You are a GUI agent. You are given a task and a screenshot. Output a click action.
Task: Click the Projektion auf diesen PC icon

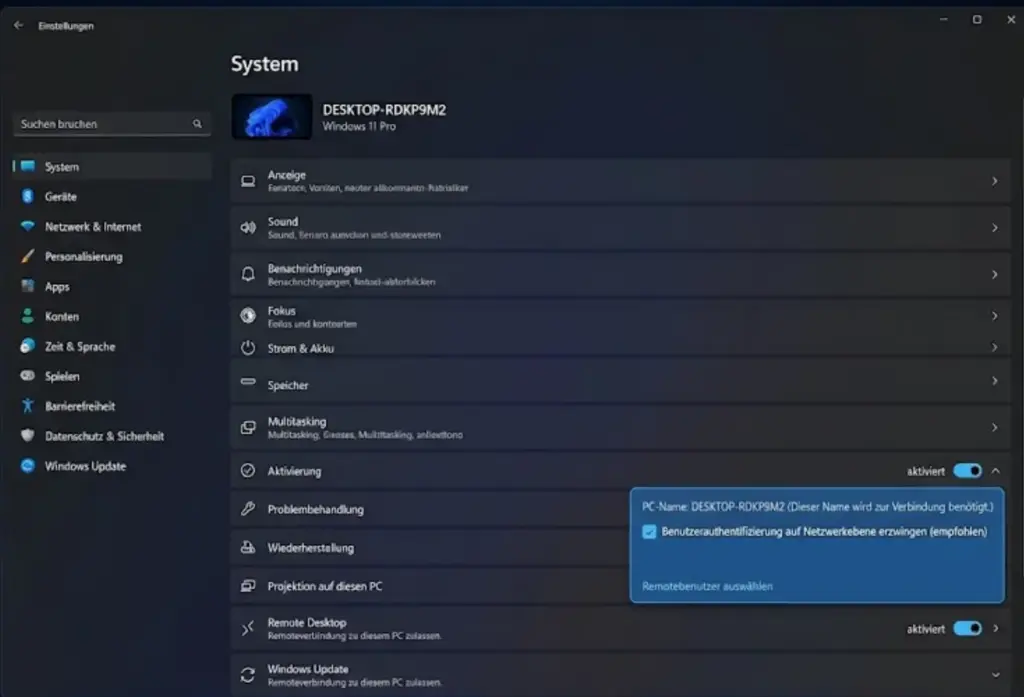248,585
